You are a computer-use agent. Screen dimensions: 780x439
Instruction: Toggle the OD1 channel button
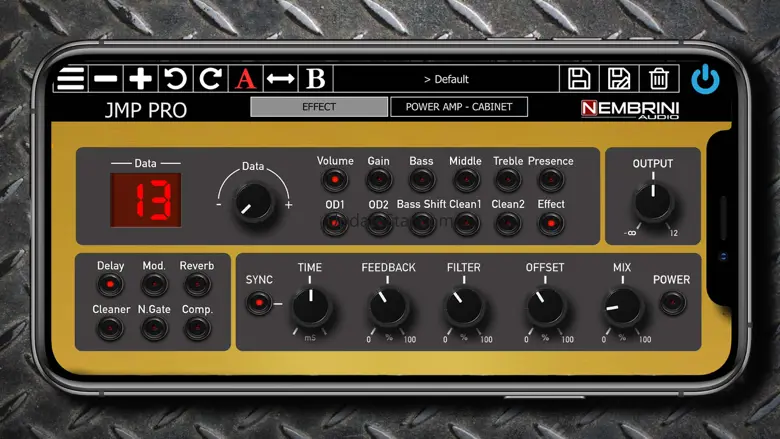pos(335,223)
